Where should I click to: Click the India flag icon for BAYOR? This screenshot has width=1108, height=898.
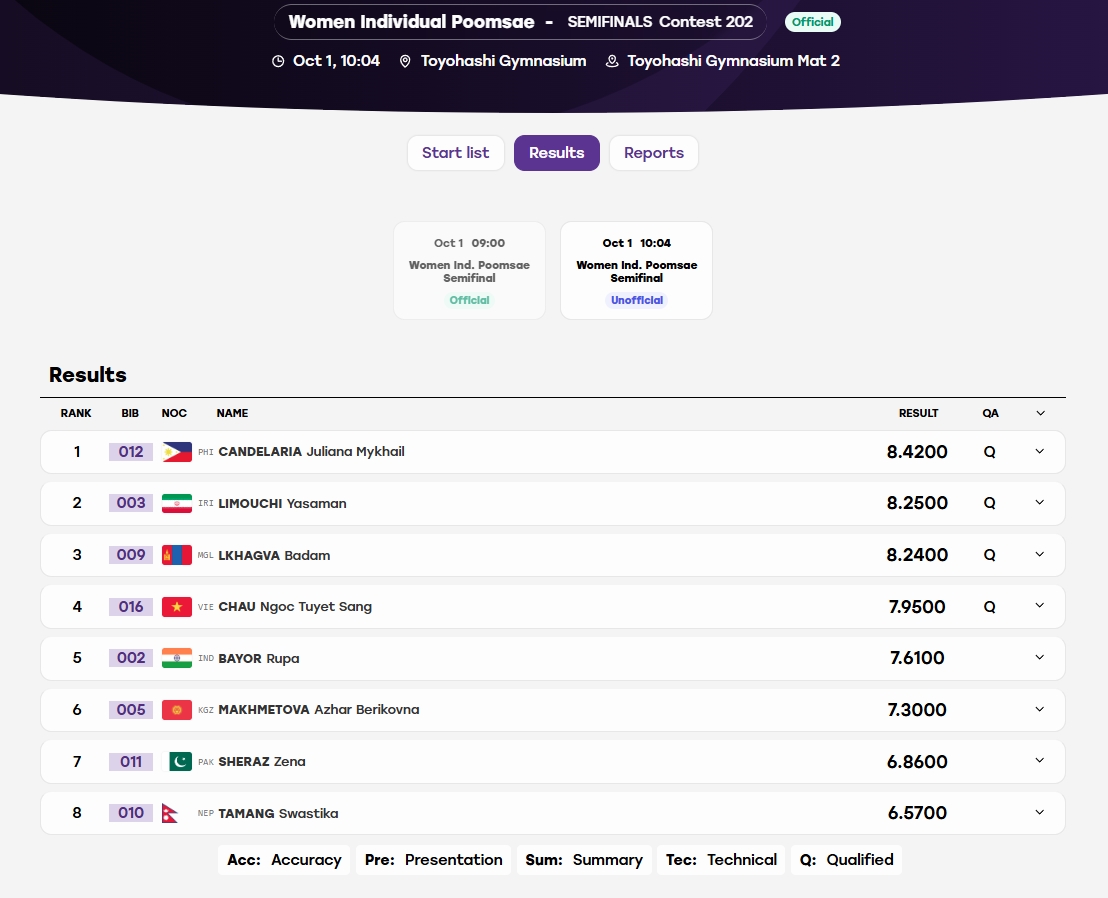[x=177, y=658]
